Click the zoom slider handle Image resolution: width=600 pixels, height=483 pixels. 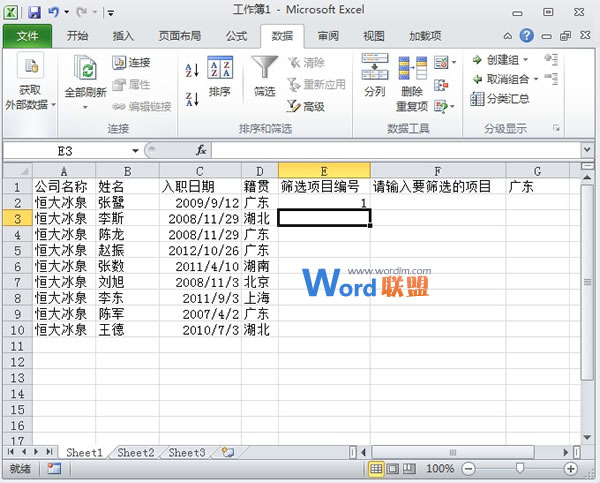coord(519,468)
